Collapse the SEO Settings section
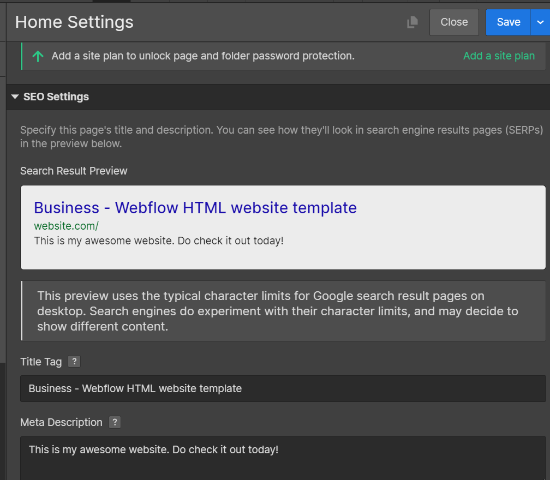 point(15,96)
